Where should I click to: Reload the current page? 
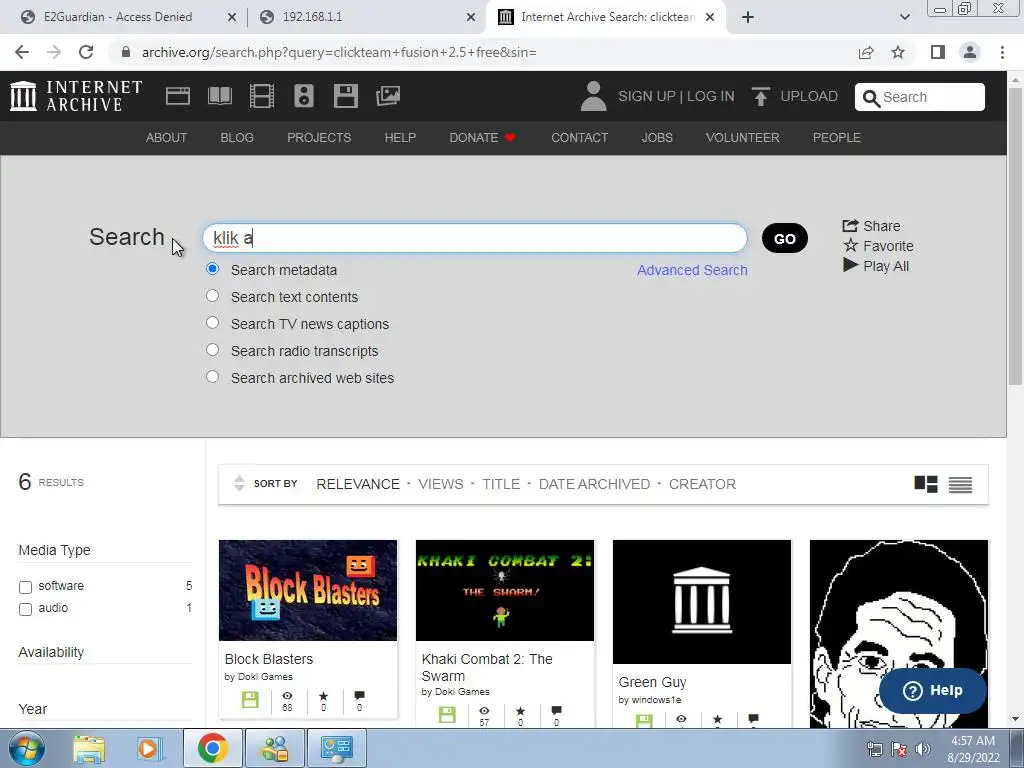pyautogui.click(x=86, y=52)
